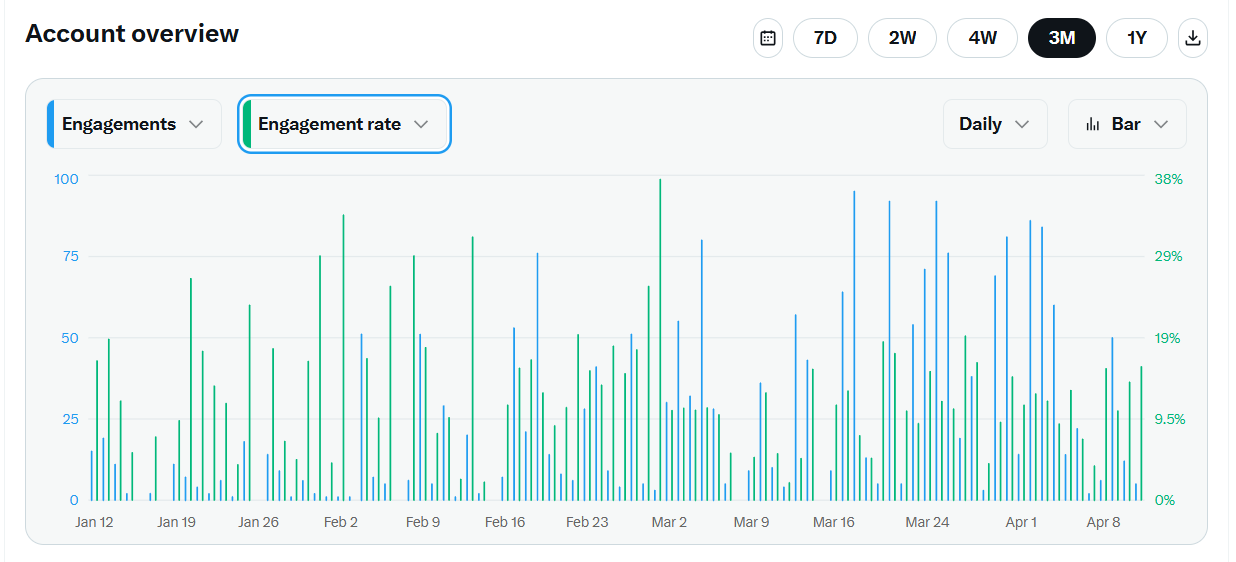
Task: Switch to the 2W time range
Action: tap(902, 38)
